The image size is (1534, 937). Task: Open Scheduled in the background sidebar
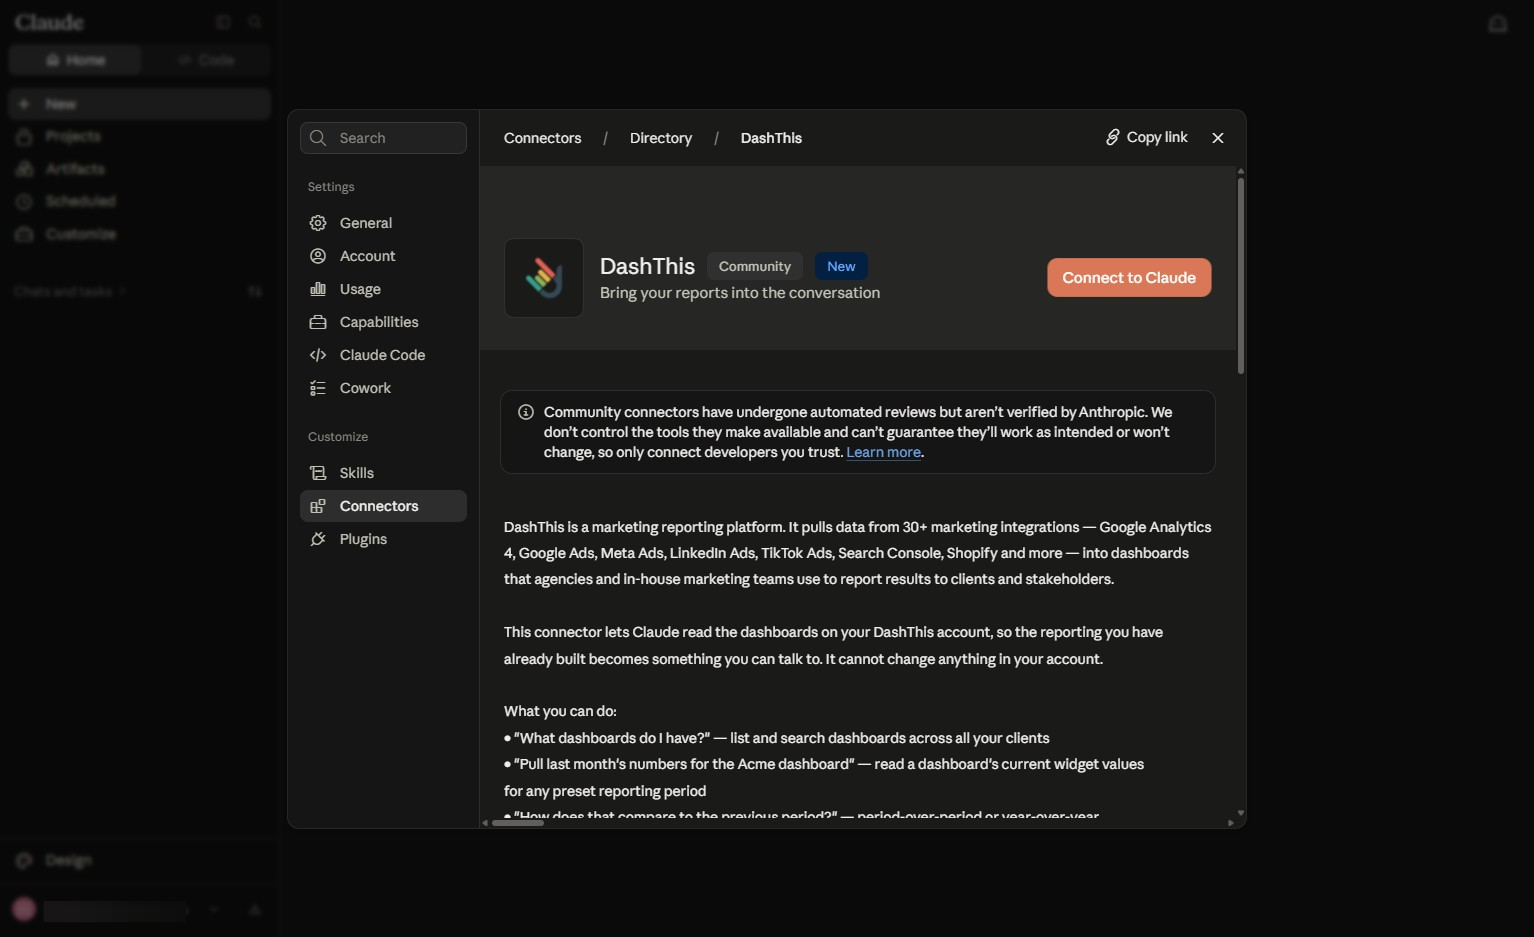pos(140,201)
